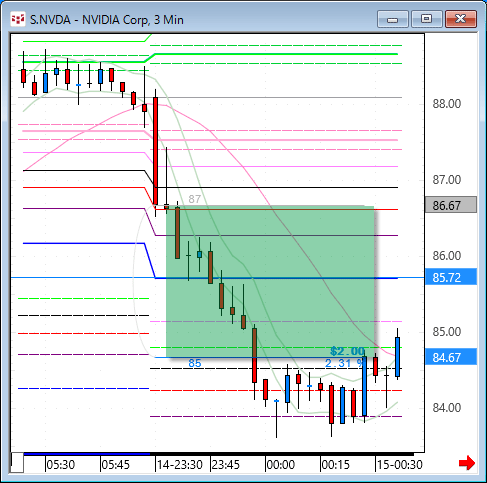Image resolution: width=487 pixels, height=483 pixels.
Task: Click the white box at bottom-left corner
Action: click(x=17, y=462)
